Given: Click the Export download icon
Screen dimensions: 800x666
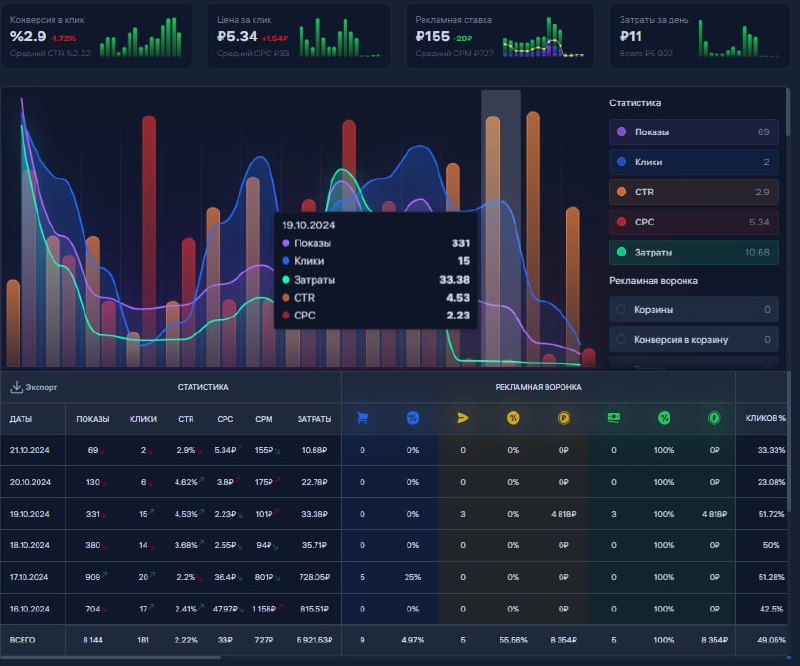Looking at the screenshot, I should point(16,387).
